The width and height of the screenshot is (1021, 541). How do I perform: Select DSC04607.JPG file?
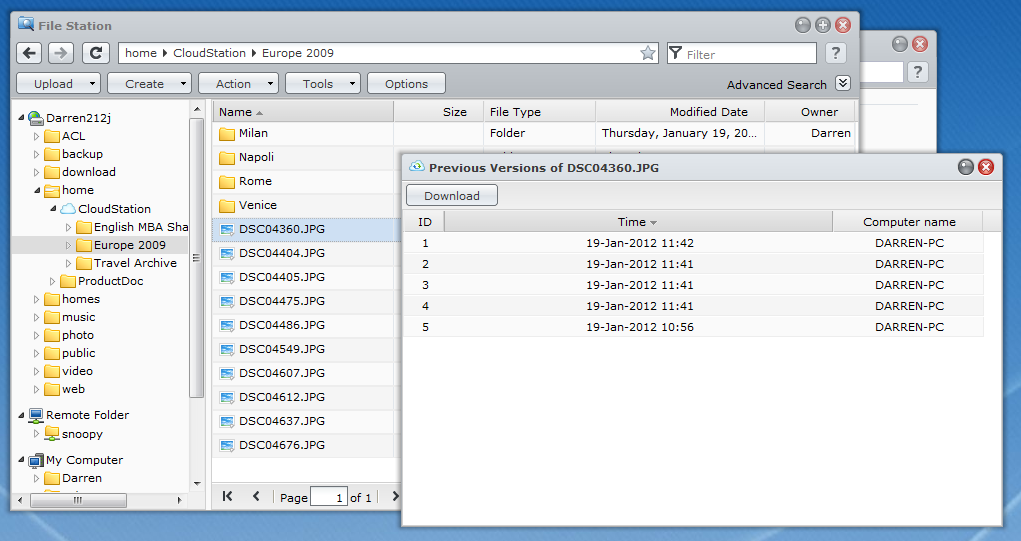[x=281, y=373]
